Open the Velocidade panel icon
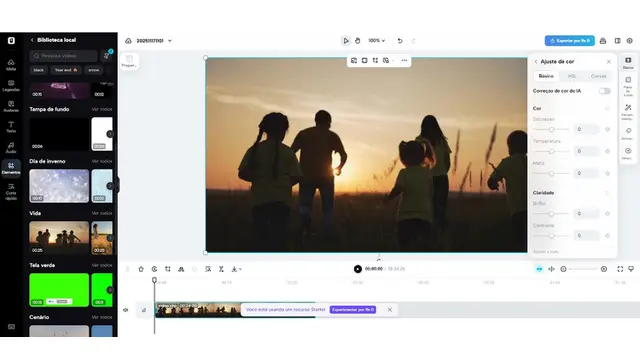Screen dimensions: 640x360 coord(628,154)
